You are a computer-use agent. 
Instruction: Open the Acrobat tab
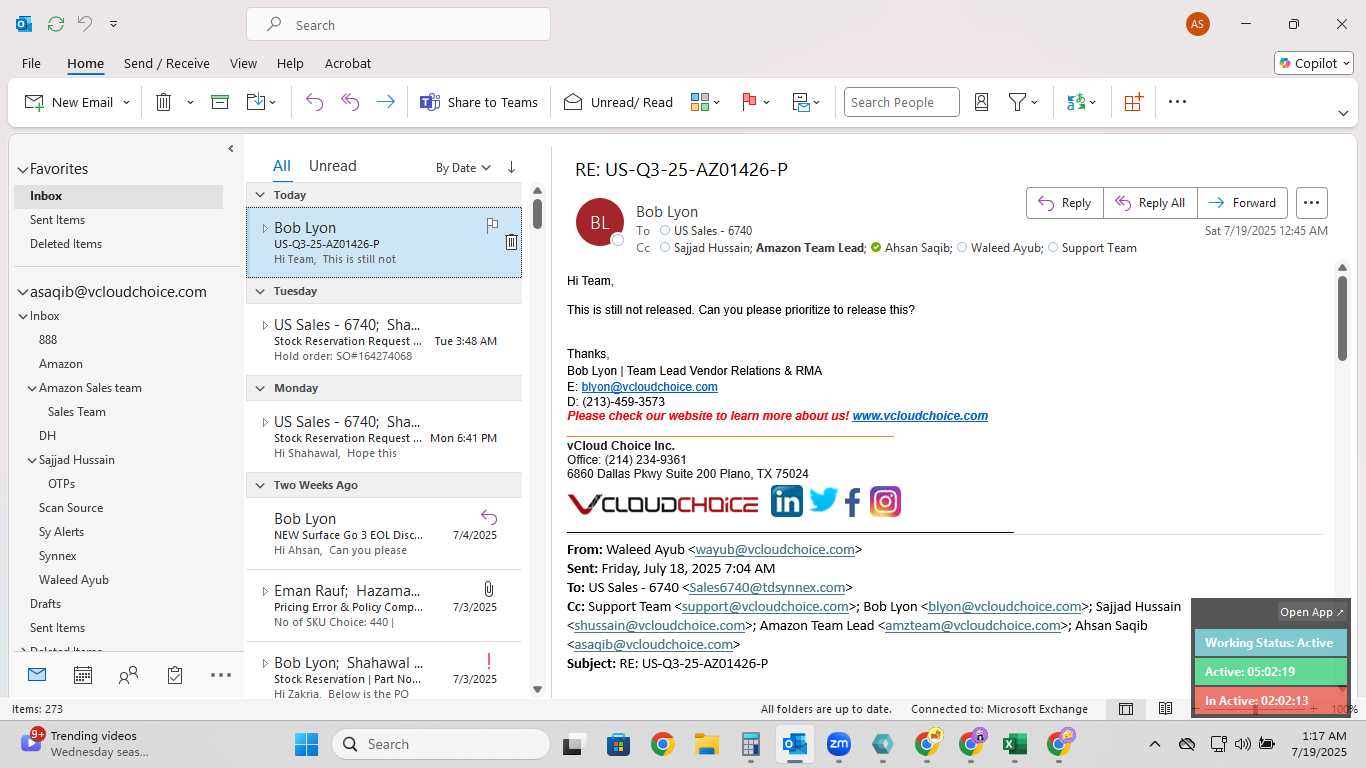point(348,63)
